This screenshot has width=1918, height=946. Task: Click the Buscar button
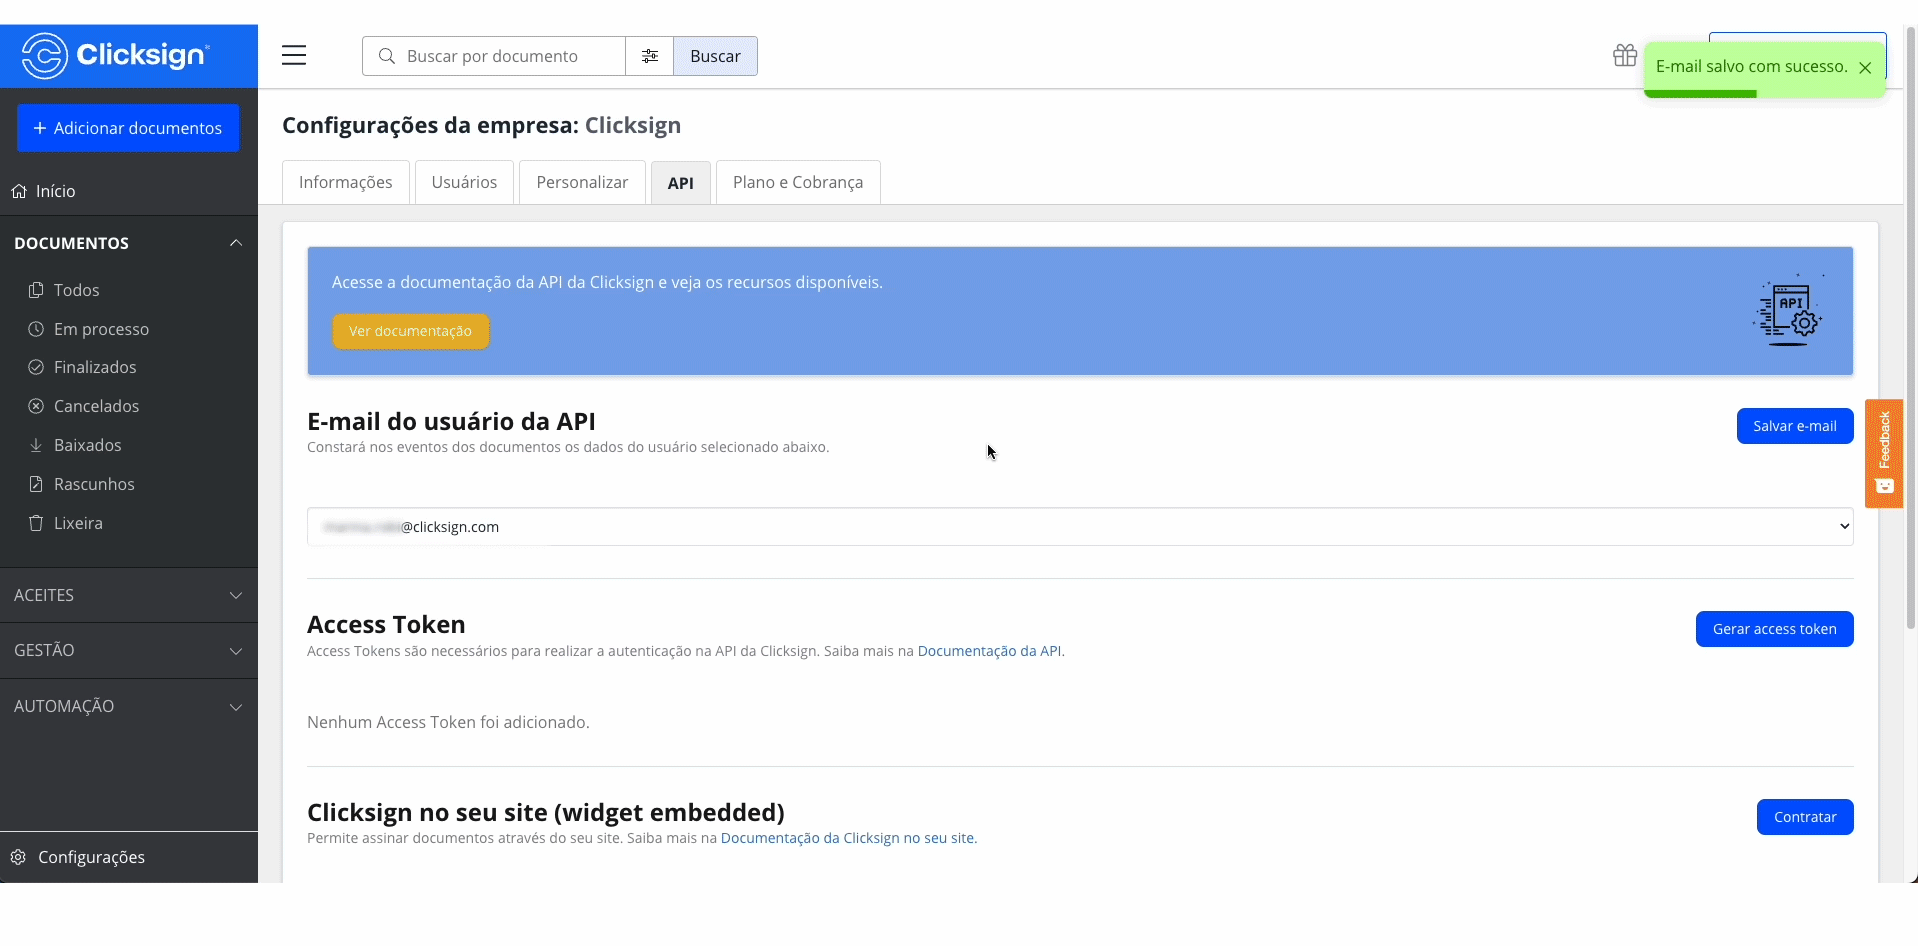point(715,56)
